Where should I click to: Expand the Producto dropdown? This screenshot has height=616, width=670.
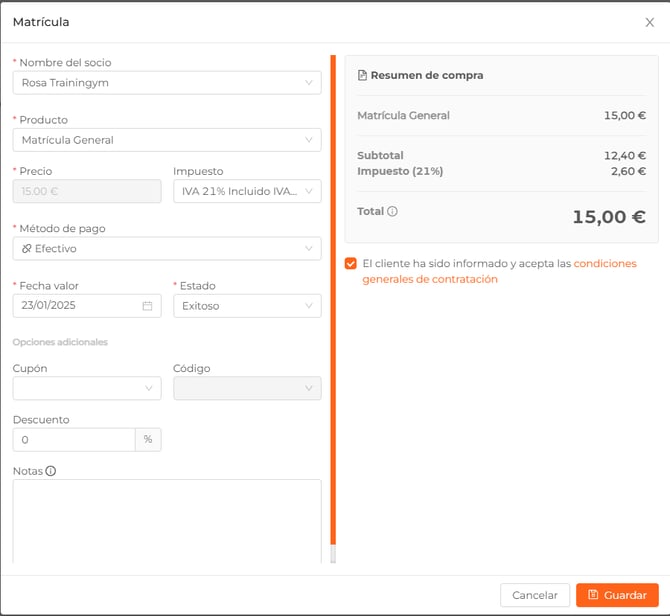pos(167,140)
